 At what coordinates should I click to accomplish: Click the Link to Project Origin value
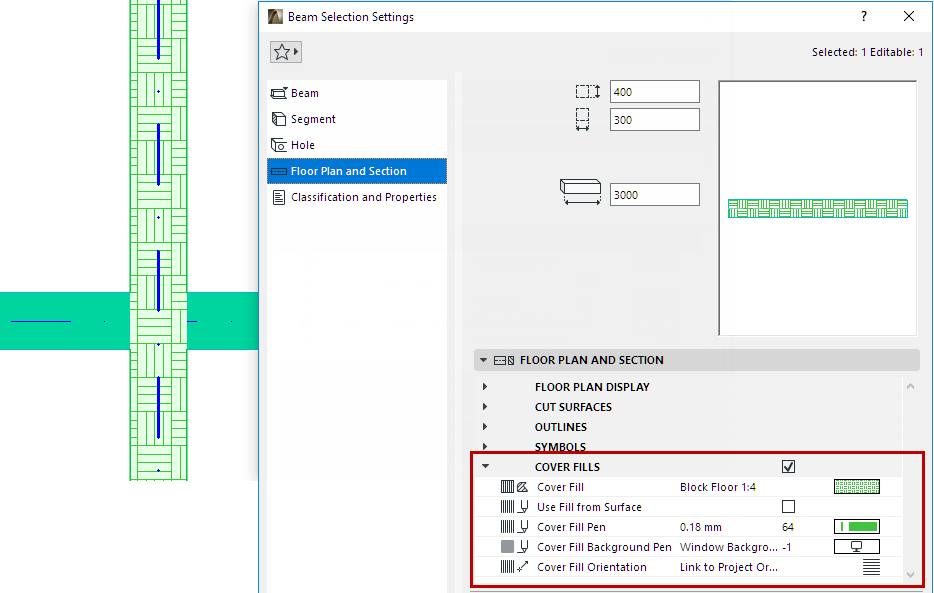coord(728,567)
